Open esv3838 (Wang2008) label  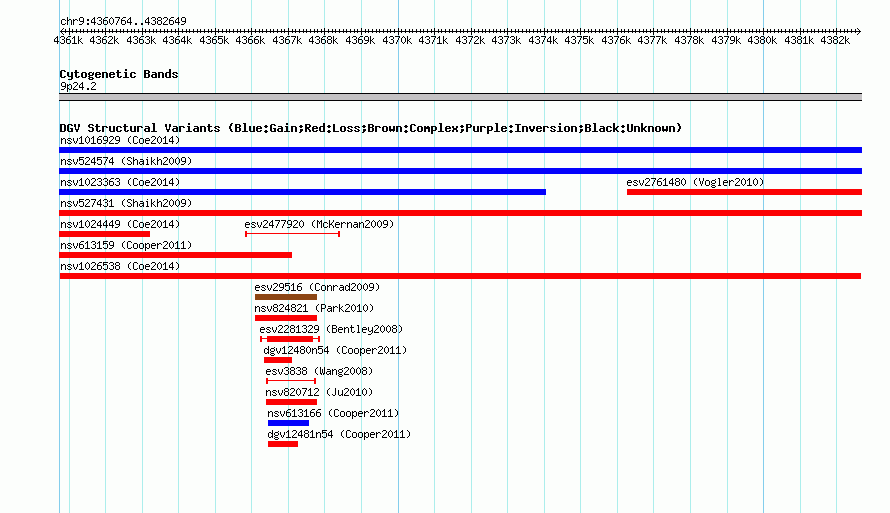pyautogui.click(x=319, y=371)
